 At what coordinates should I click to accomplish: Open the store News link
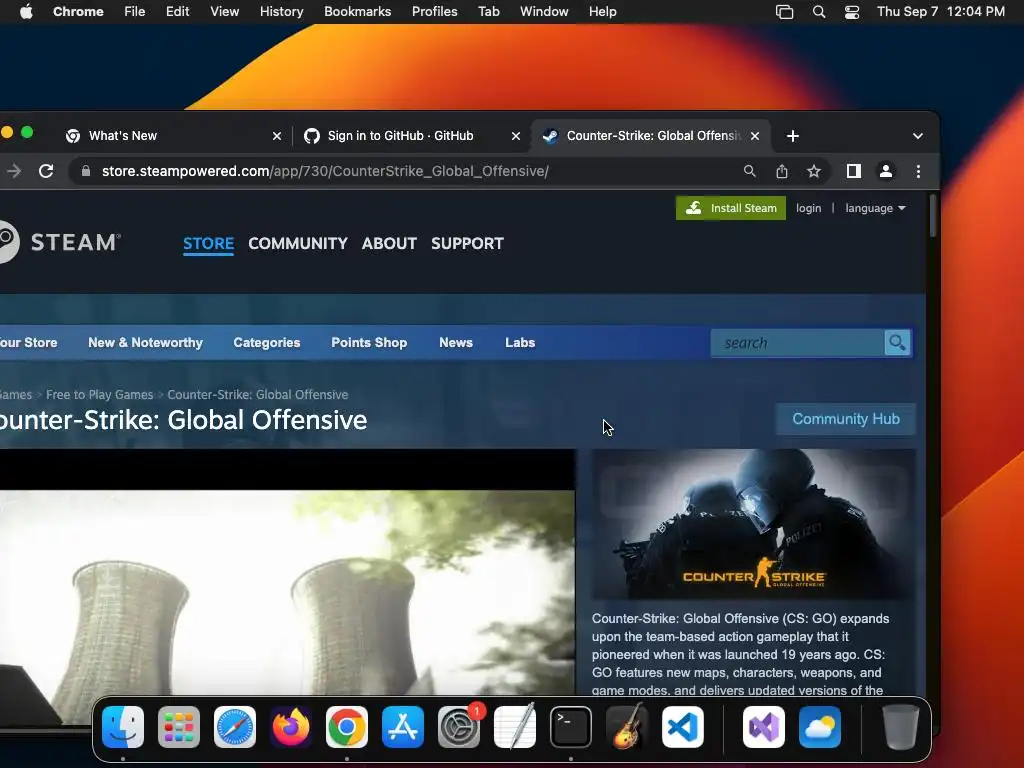pos(456,342)
